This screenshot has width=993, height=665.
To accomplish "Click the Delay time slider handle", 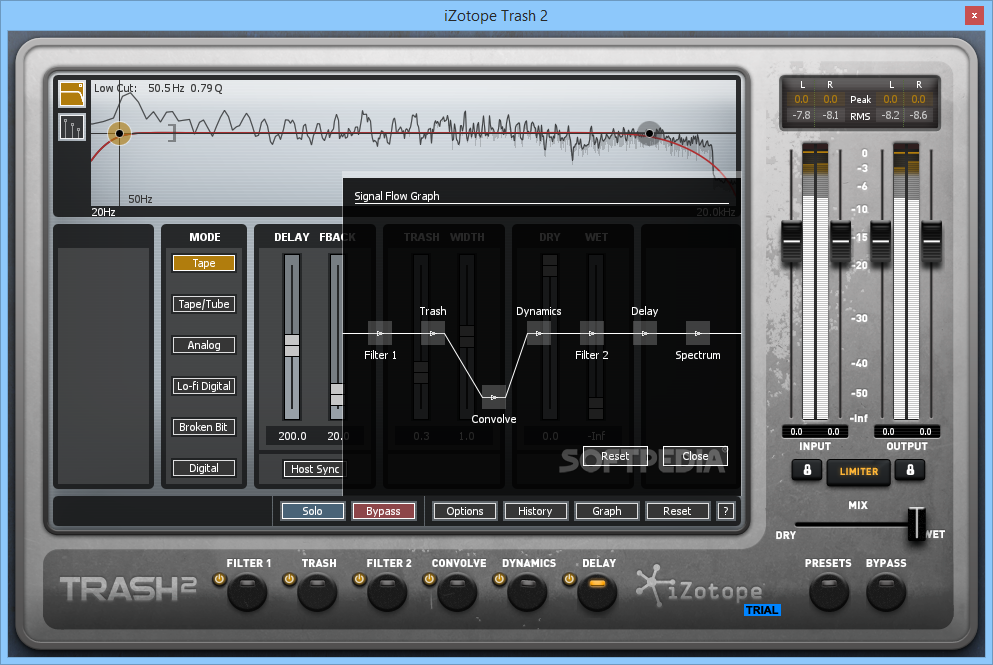I will [x=292, y=345].
